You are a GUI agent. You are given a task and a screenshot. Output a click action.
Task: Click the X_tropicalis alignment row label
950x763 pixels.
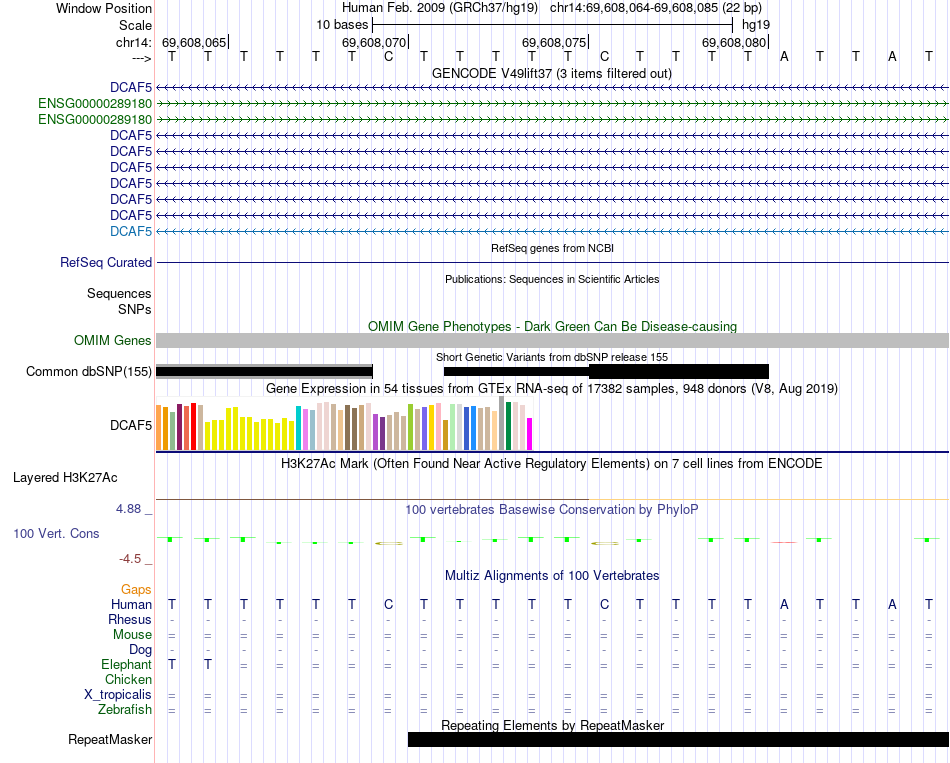click(118, 695)
